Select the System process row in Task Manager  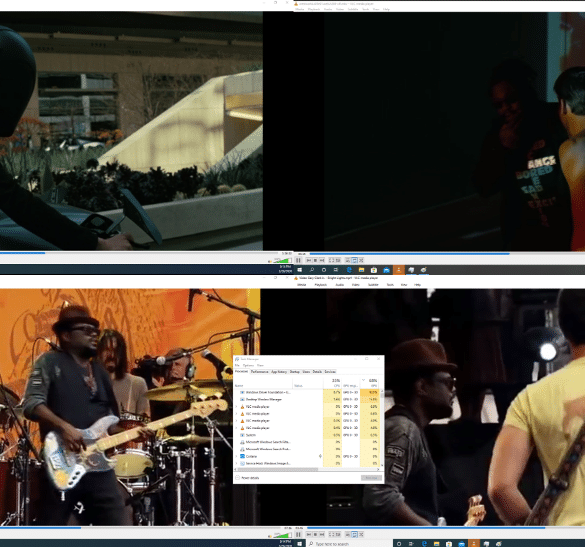click(x=307, y=435)
